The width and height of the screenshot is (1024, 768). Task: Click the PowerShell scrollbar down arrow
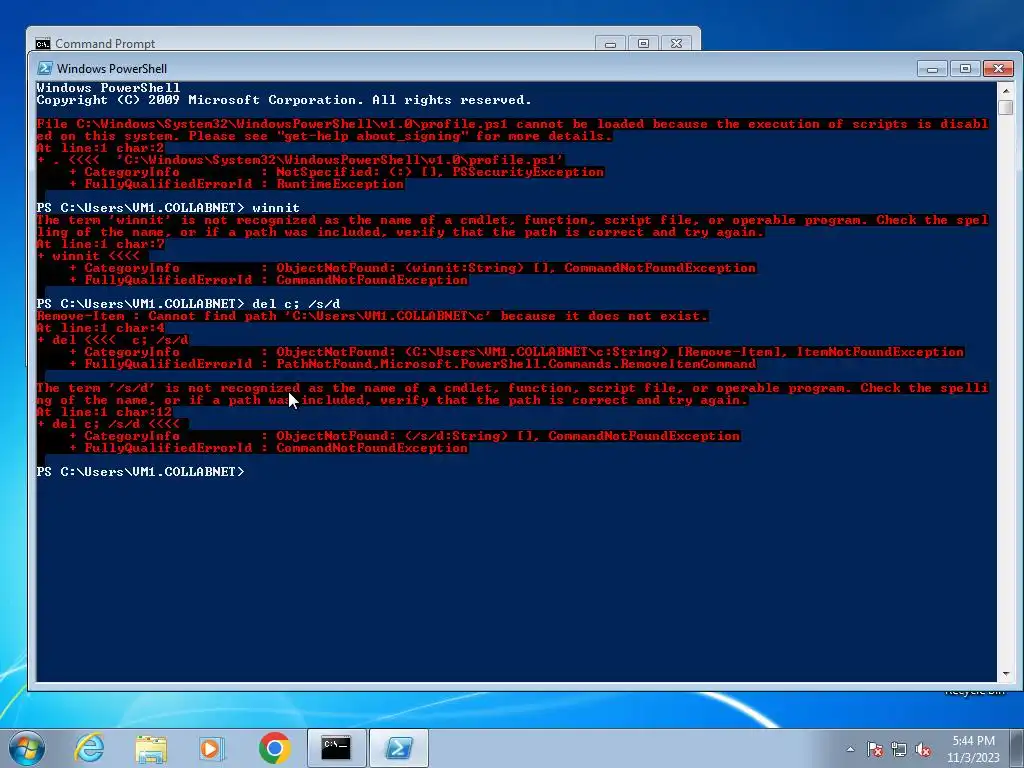click(1006, 673)
